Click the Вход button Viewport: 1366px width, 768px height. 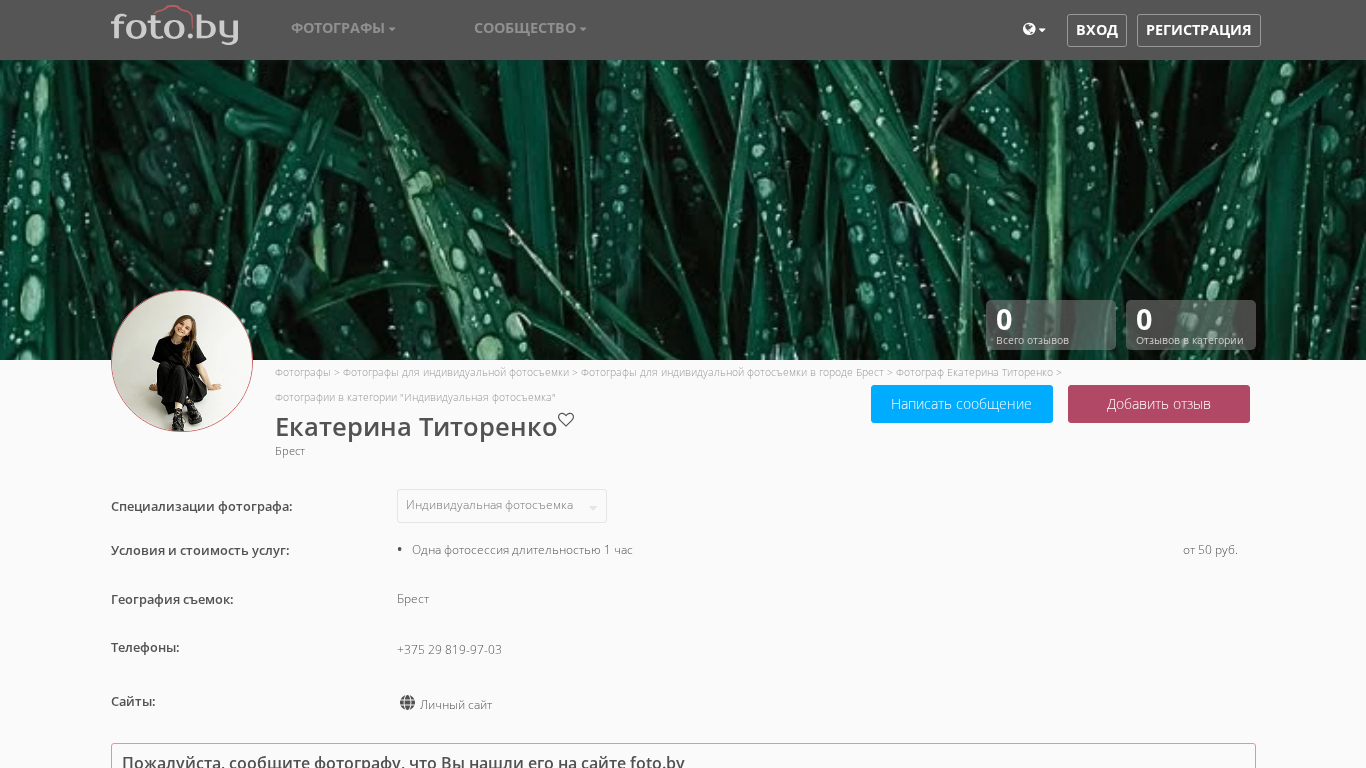(x=1097, y=30)
